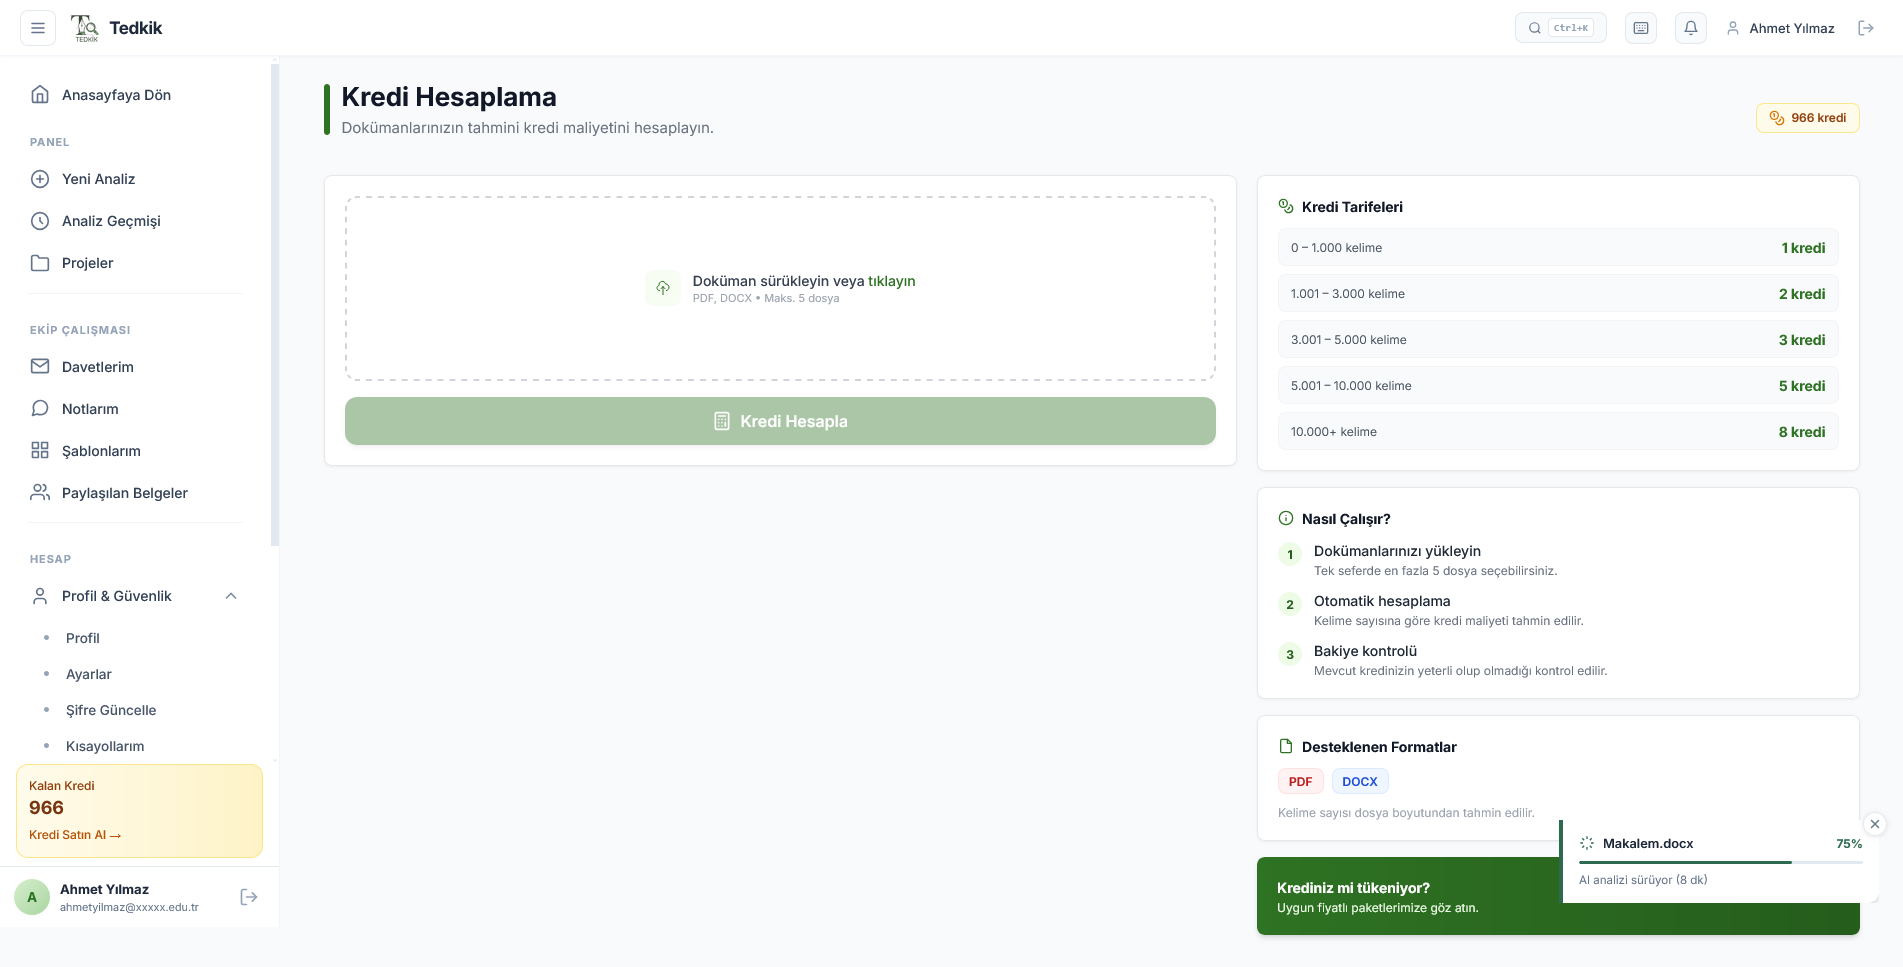Open Kısayollarım submenu item
Screen dimensions: 1903x967
[105, 746]
